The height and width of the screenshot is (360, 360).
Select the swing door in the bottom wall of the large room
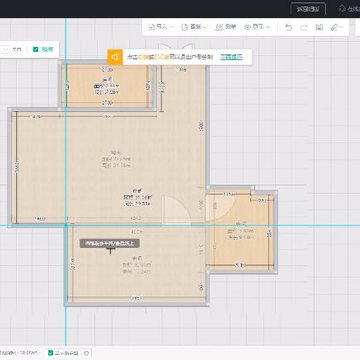click(x=176, y=210)
